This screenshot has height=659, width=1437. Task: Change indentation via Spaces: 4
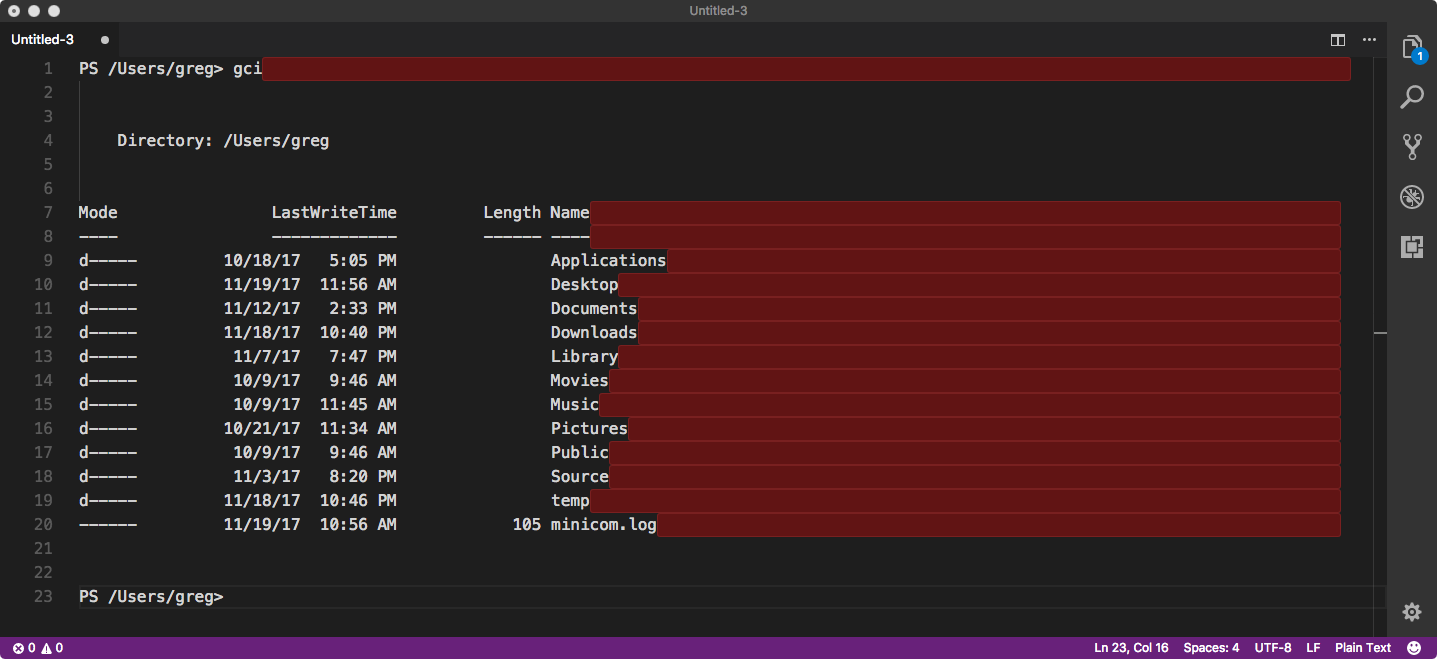[x=1211, y=648]
